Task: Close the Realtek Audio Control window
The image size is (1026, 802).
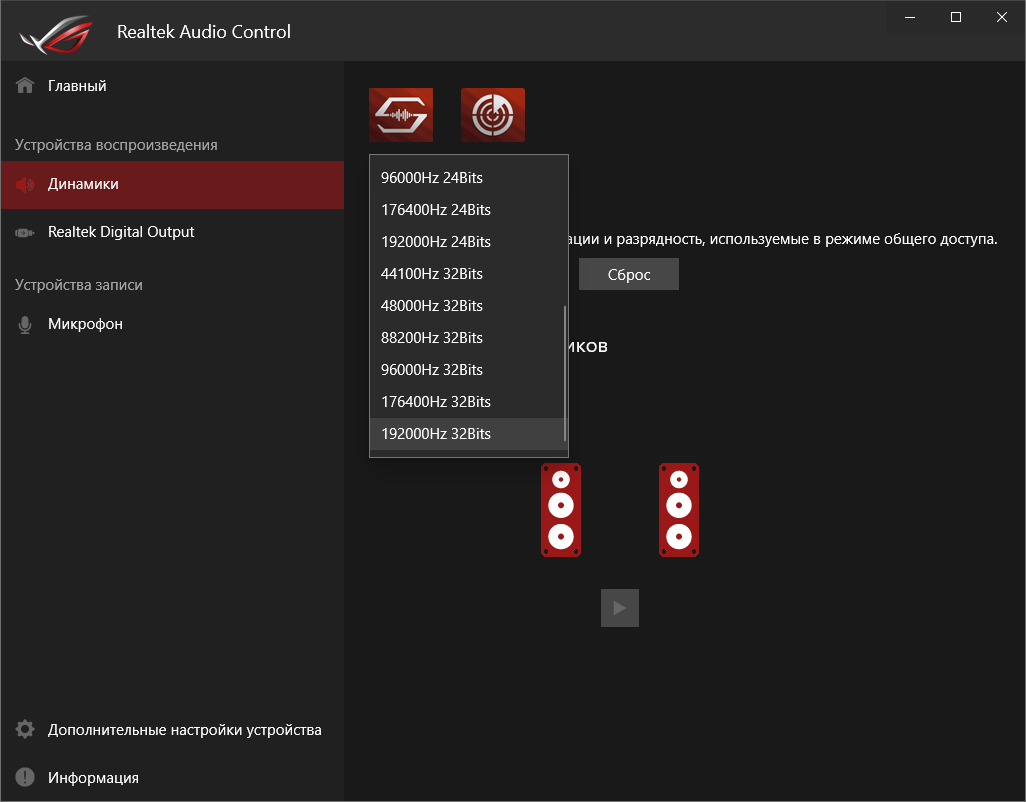Action: (1001, 18)
